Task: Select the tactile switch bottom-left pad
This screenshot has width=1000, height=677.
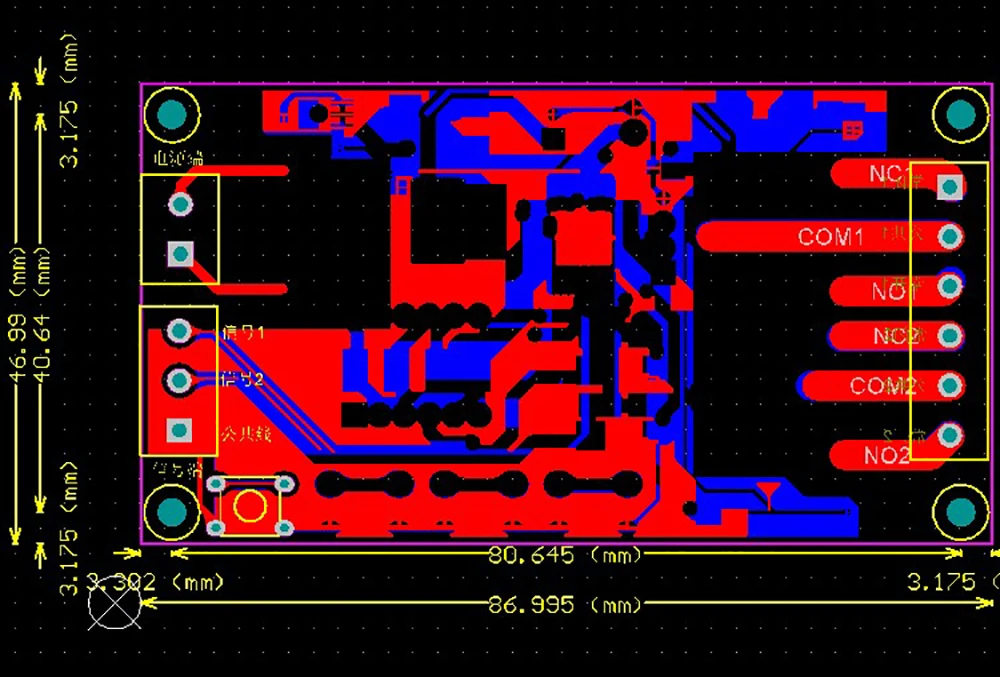Action: point(216,528)
